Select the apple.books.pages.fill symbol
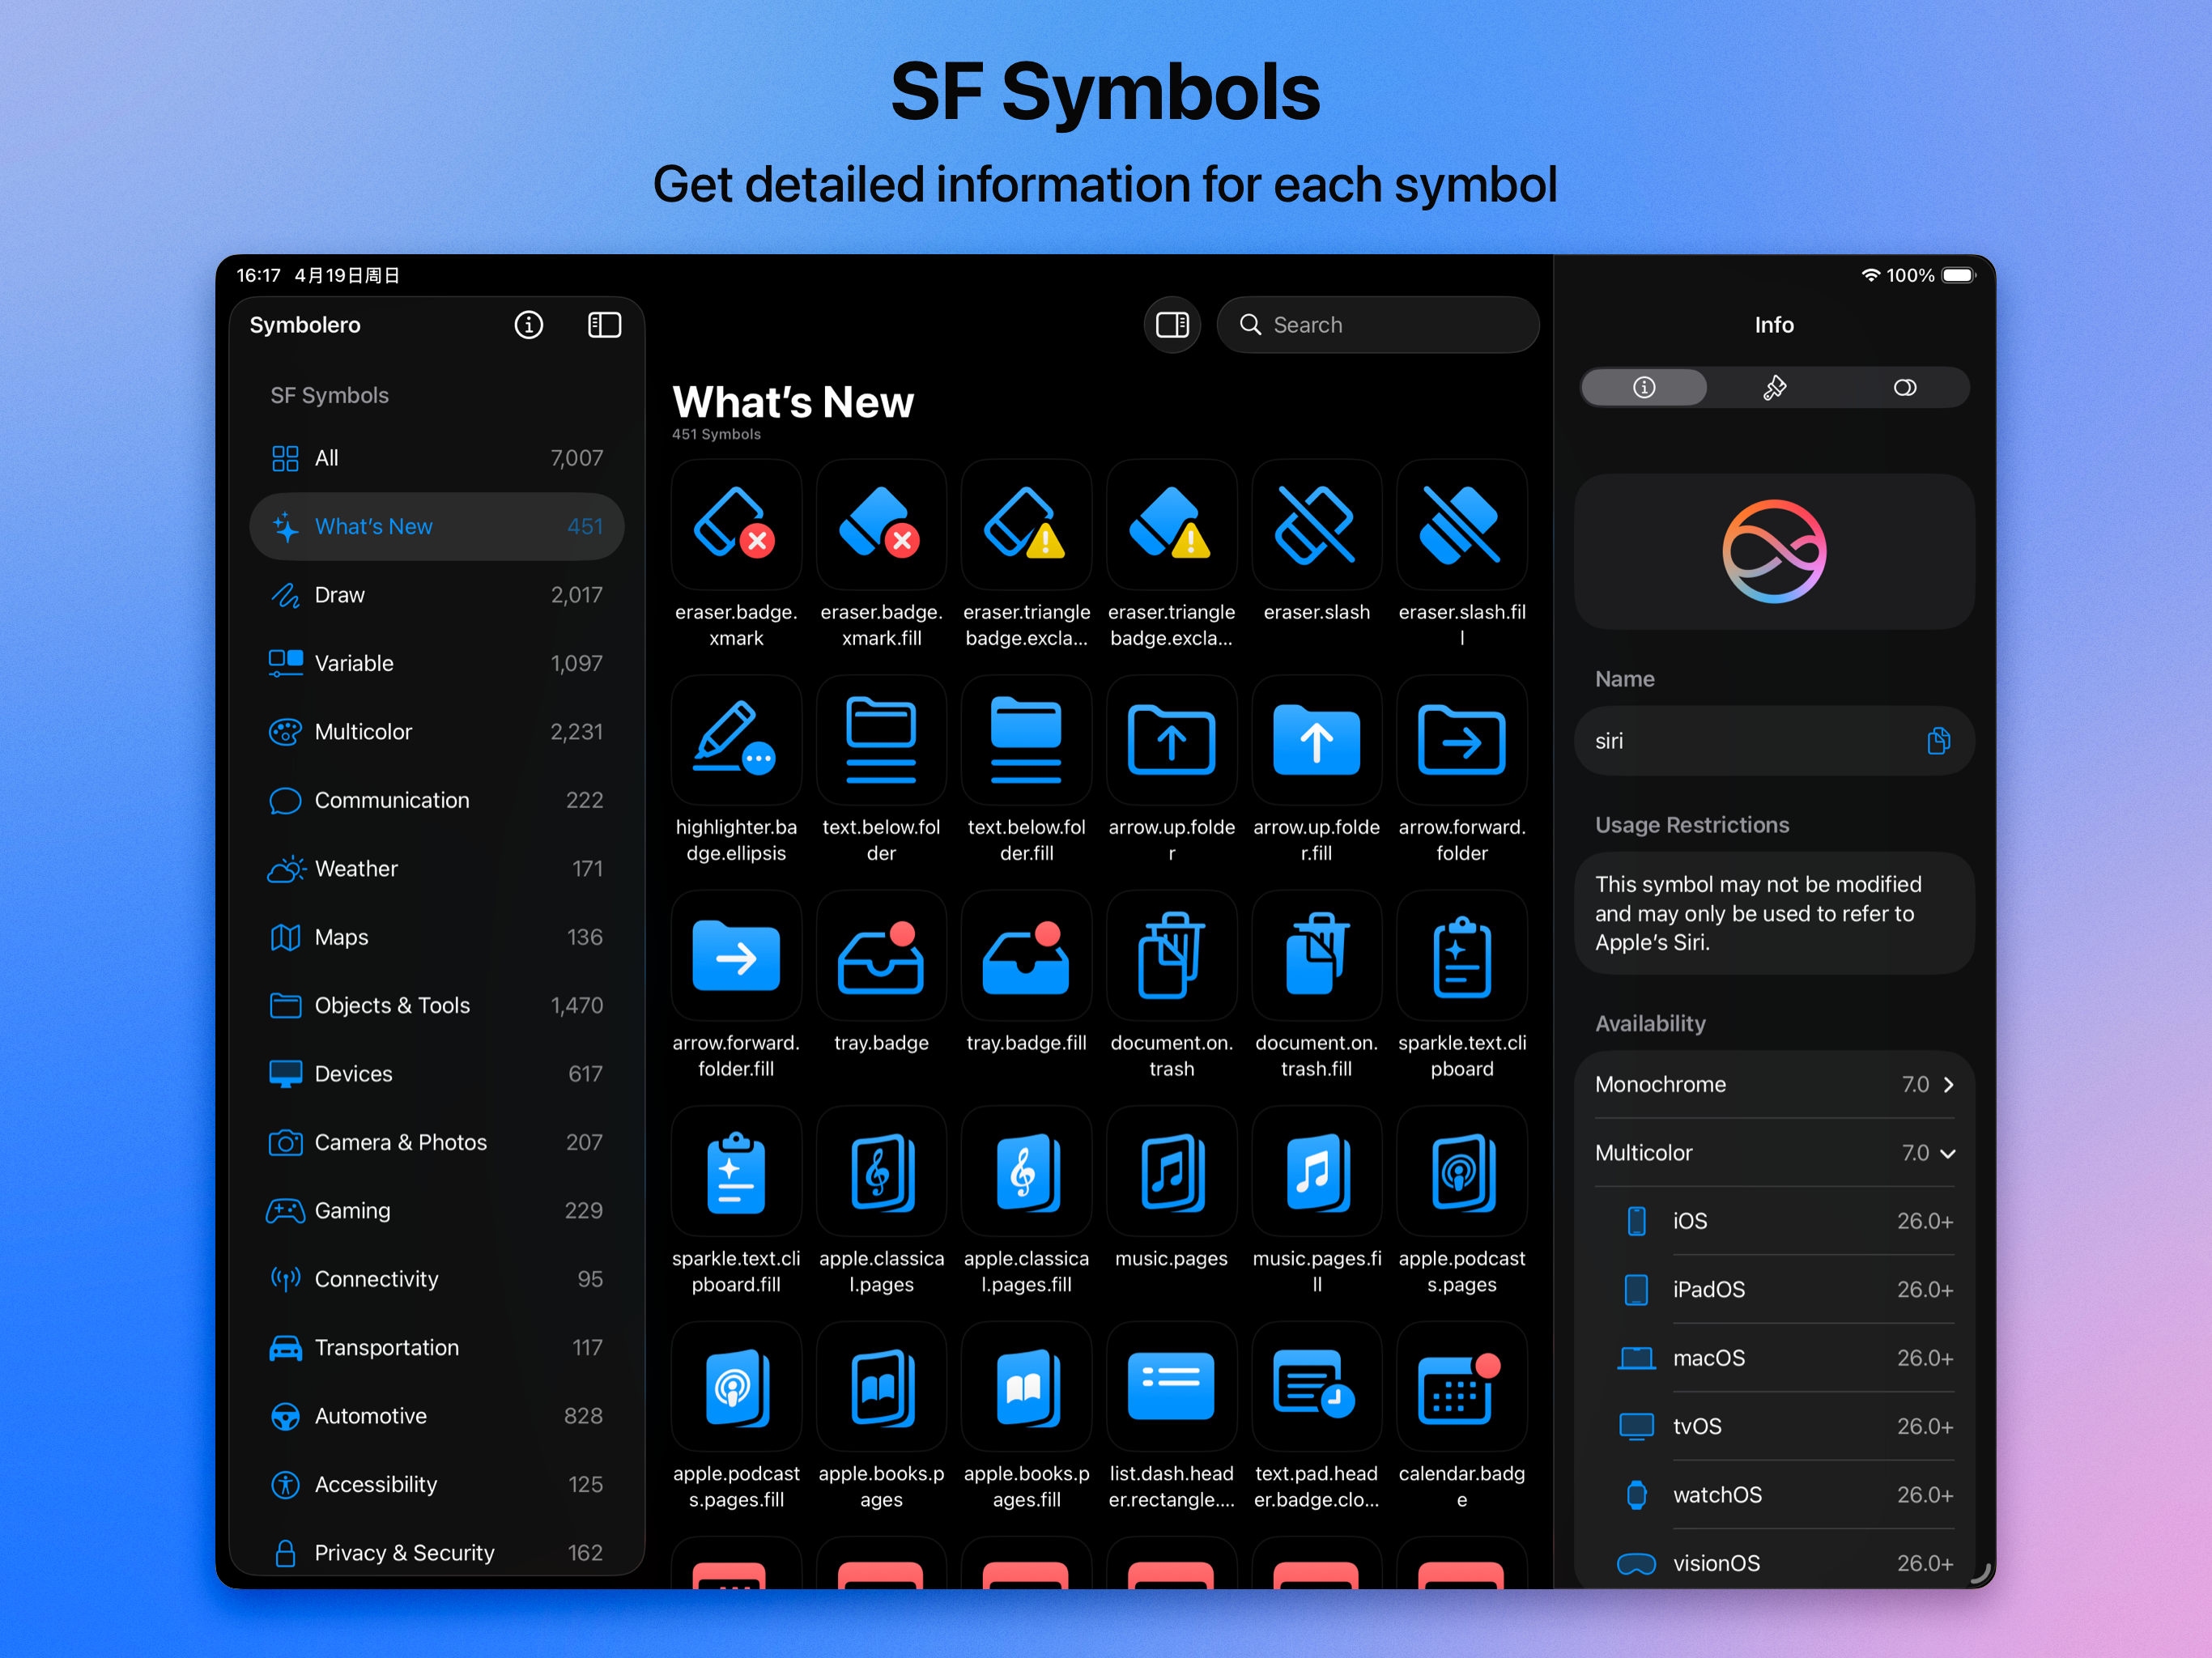This screenshot has height=1658, width=2212. coord(1026,1386)
